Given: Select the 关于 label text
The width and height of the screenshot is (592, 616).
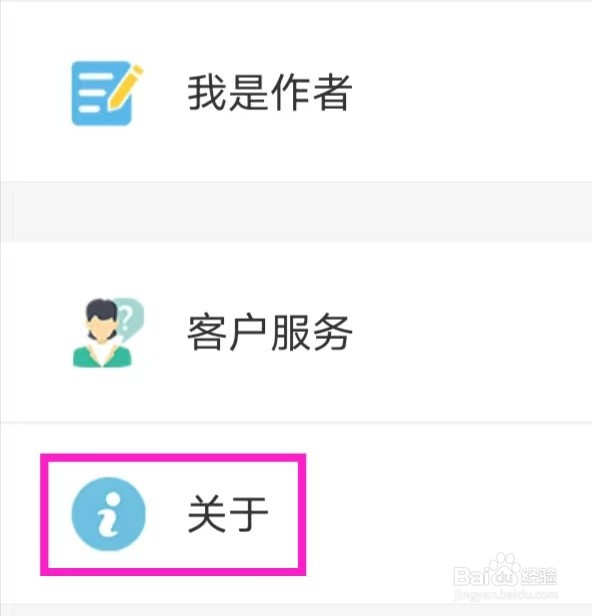Looking at the screenshot, I should point(228,513).
